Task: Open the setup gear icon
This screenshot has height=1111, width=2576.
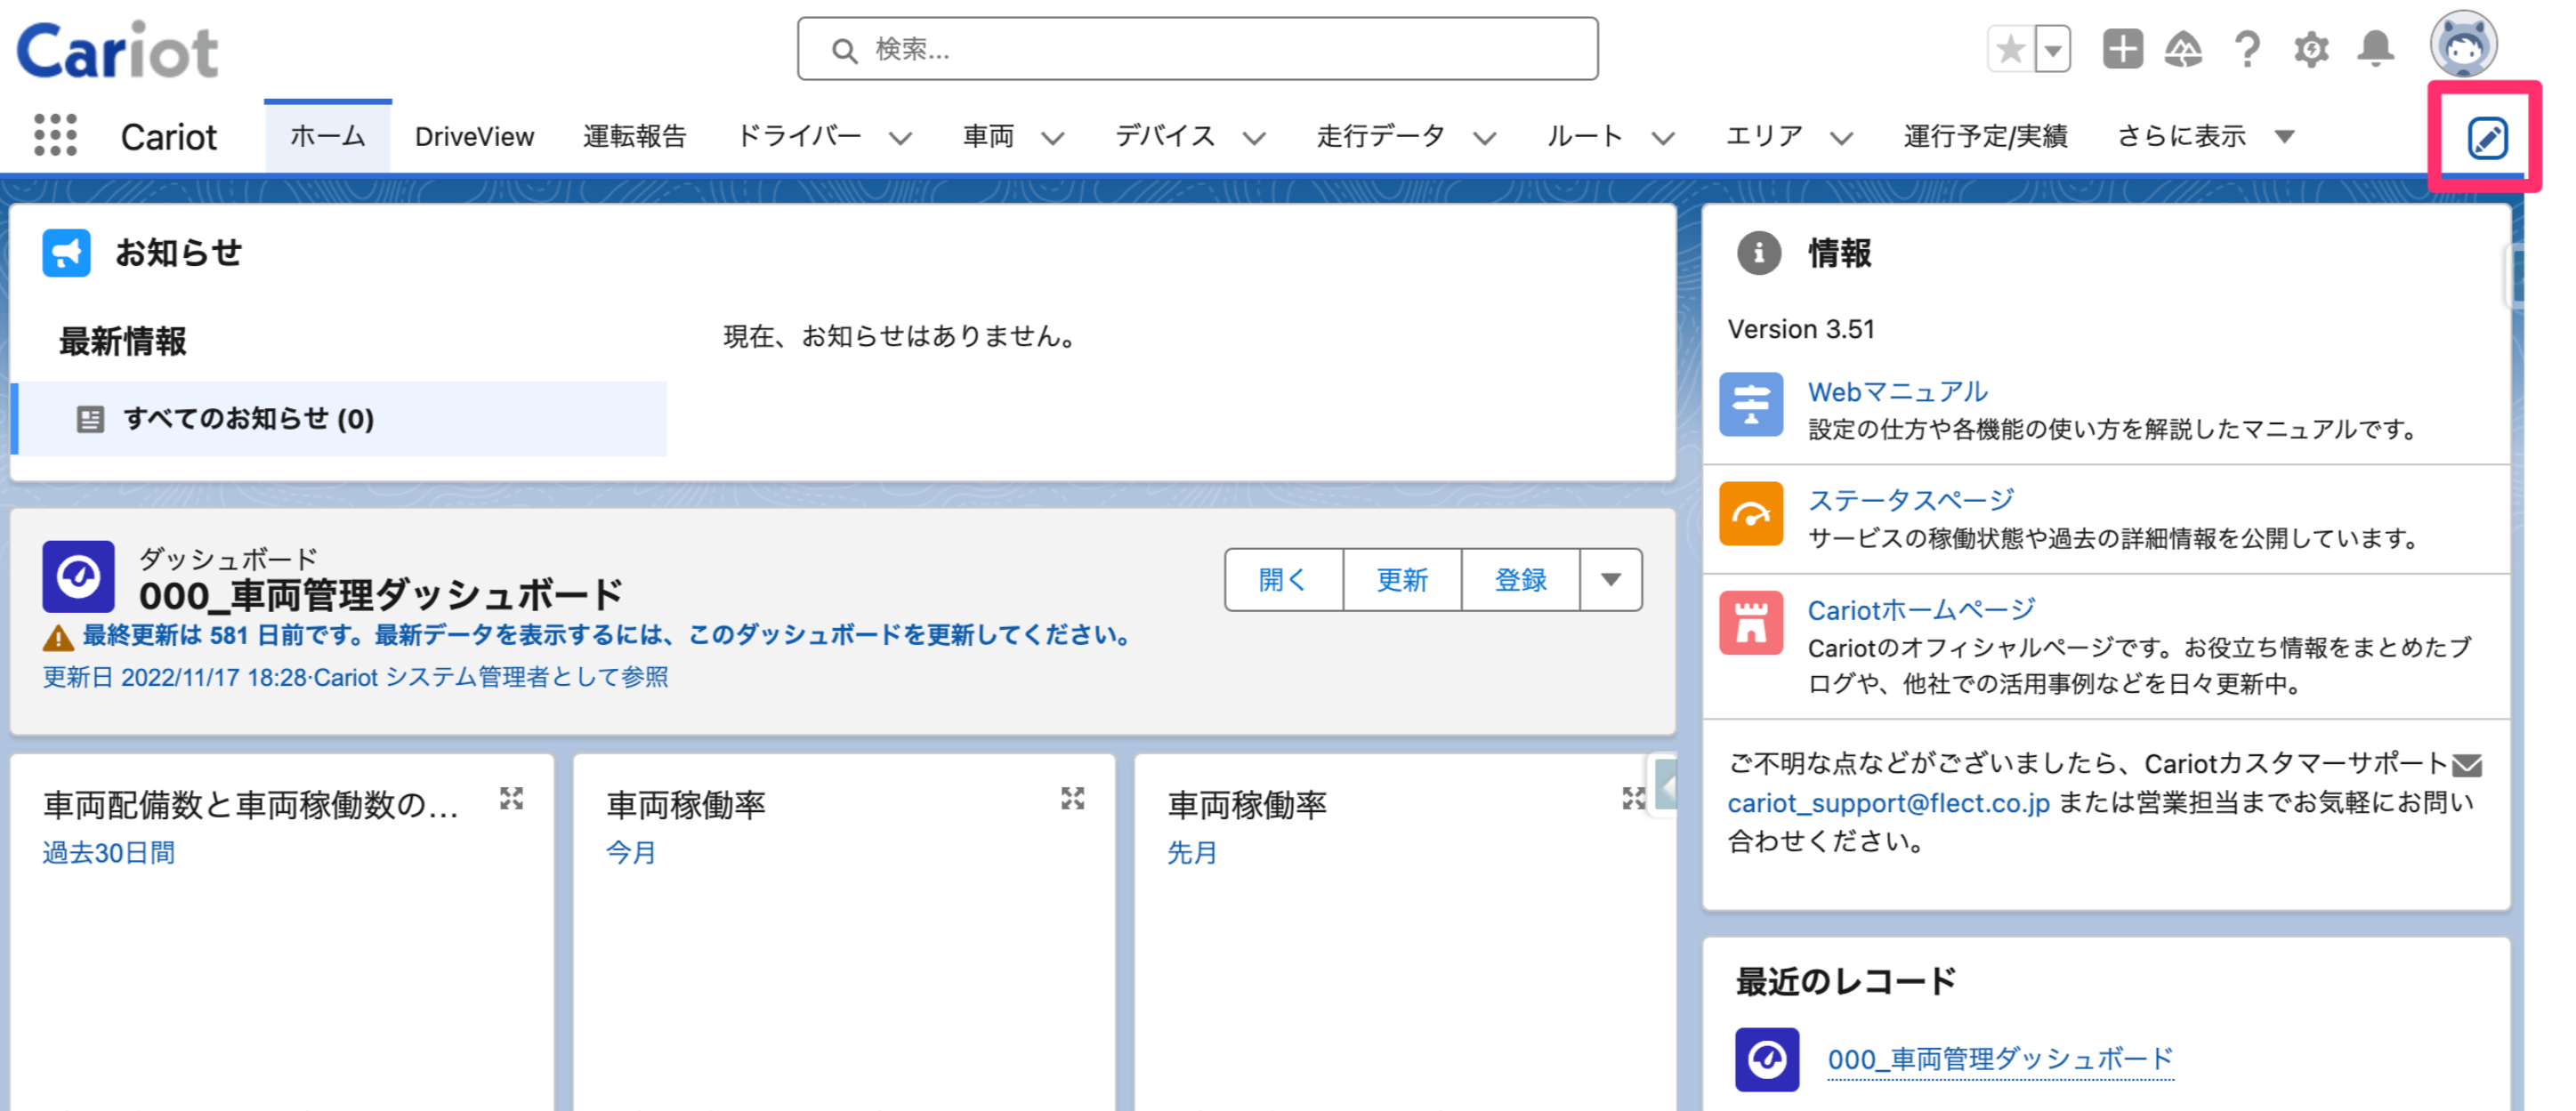Action: tap(2311, 49)
